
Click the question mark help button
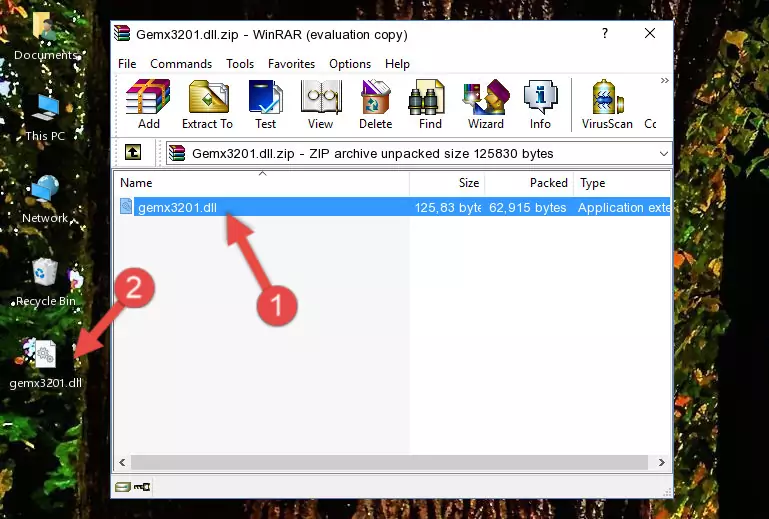click(x=605, y=33)
